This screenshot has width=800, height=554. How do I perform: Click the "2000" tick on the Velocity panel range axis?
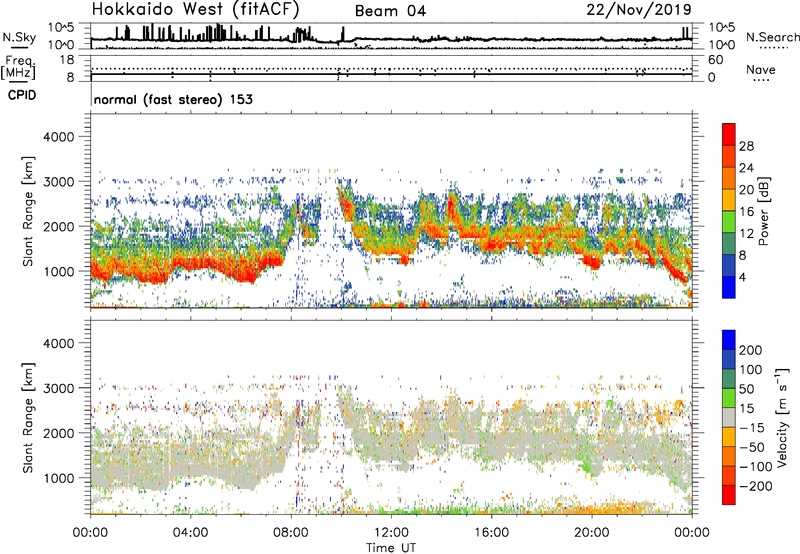58,433
